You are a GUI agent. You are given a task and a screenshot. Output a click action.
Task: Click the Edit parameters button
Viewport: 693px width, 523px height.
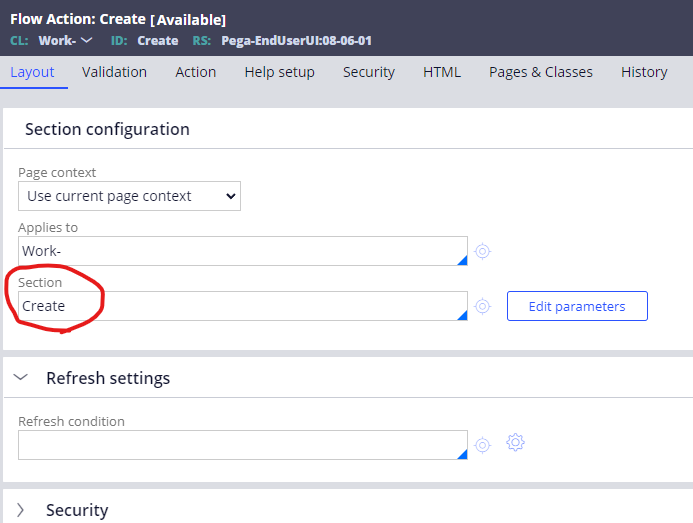577,306
